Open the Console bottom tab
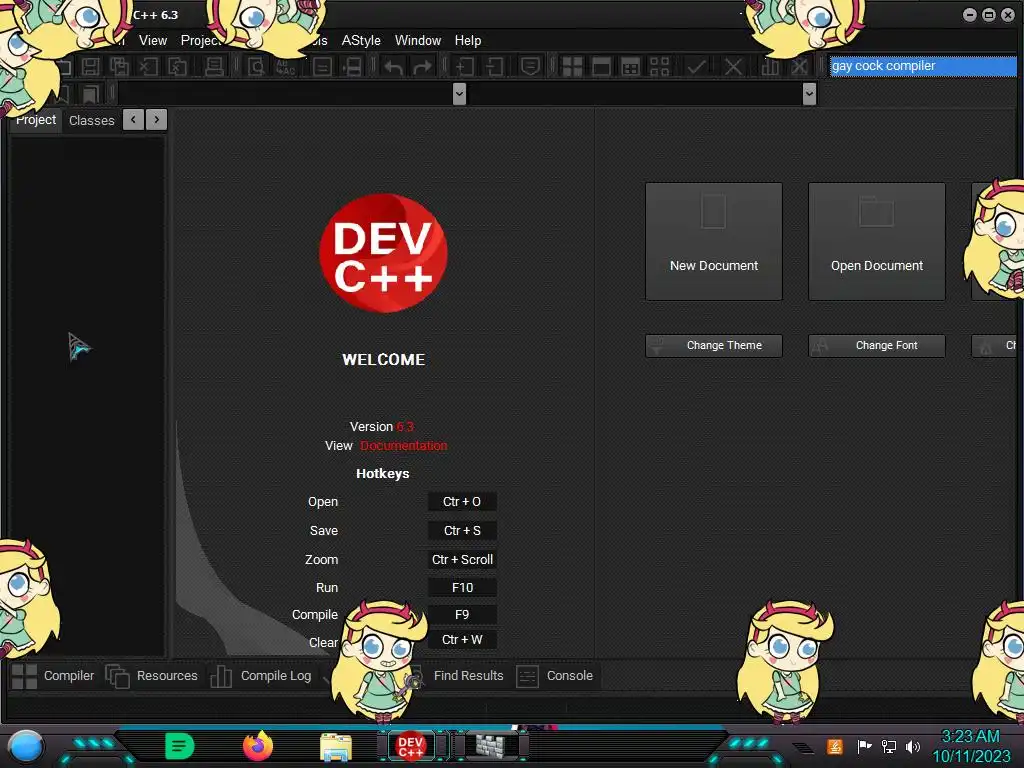 click(556, 676)
